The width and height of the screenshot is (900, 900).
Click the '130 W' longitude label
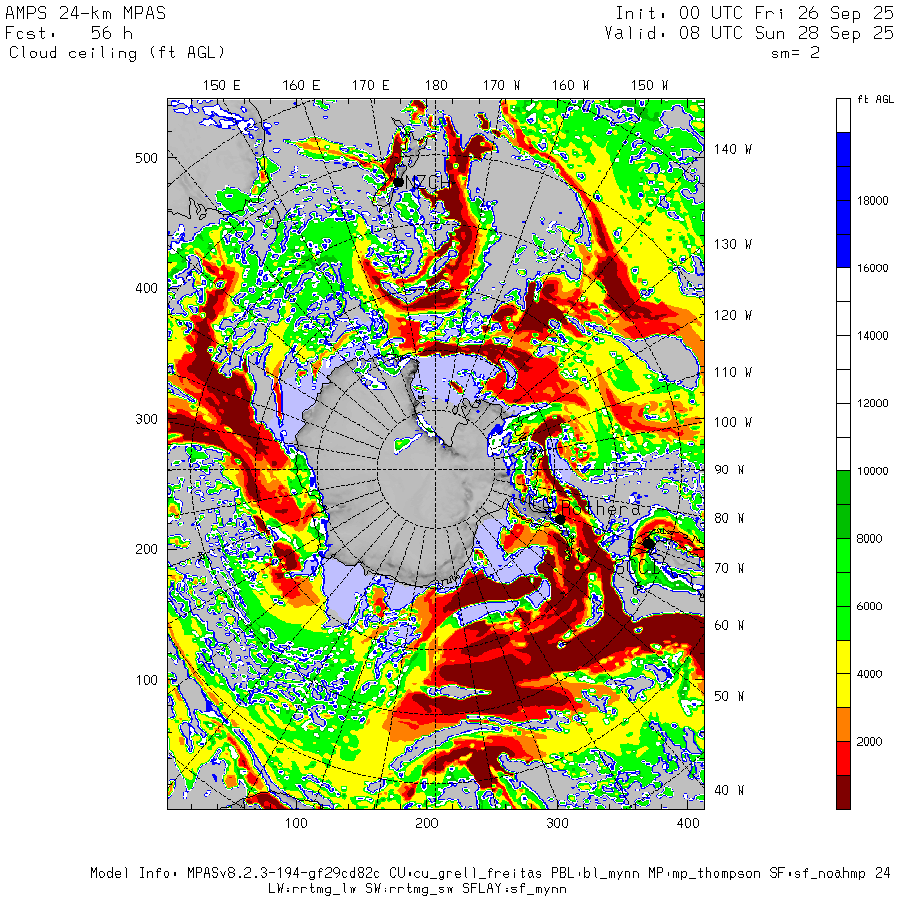[x=732, y=245]
